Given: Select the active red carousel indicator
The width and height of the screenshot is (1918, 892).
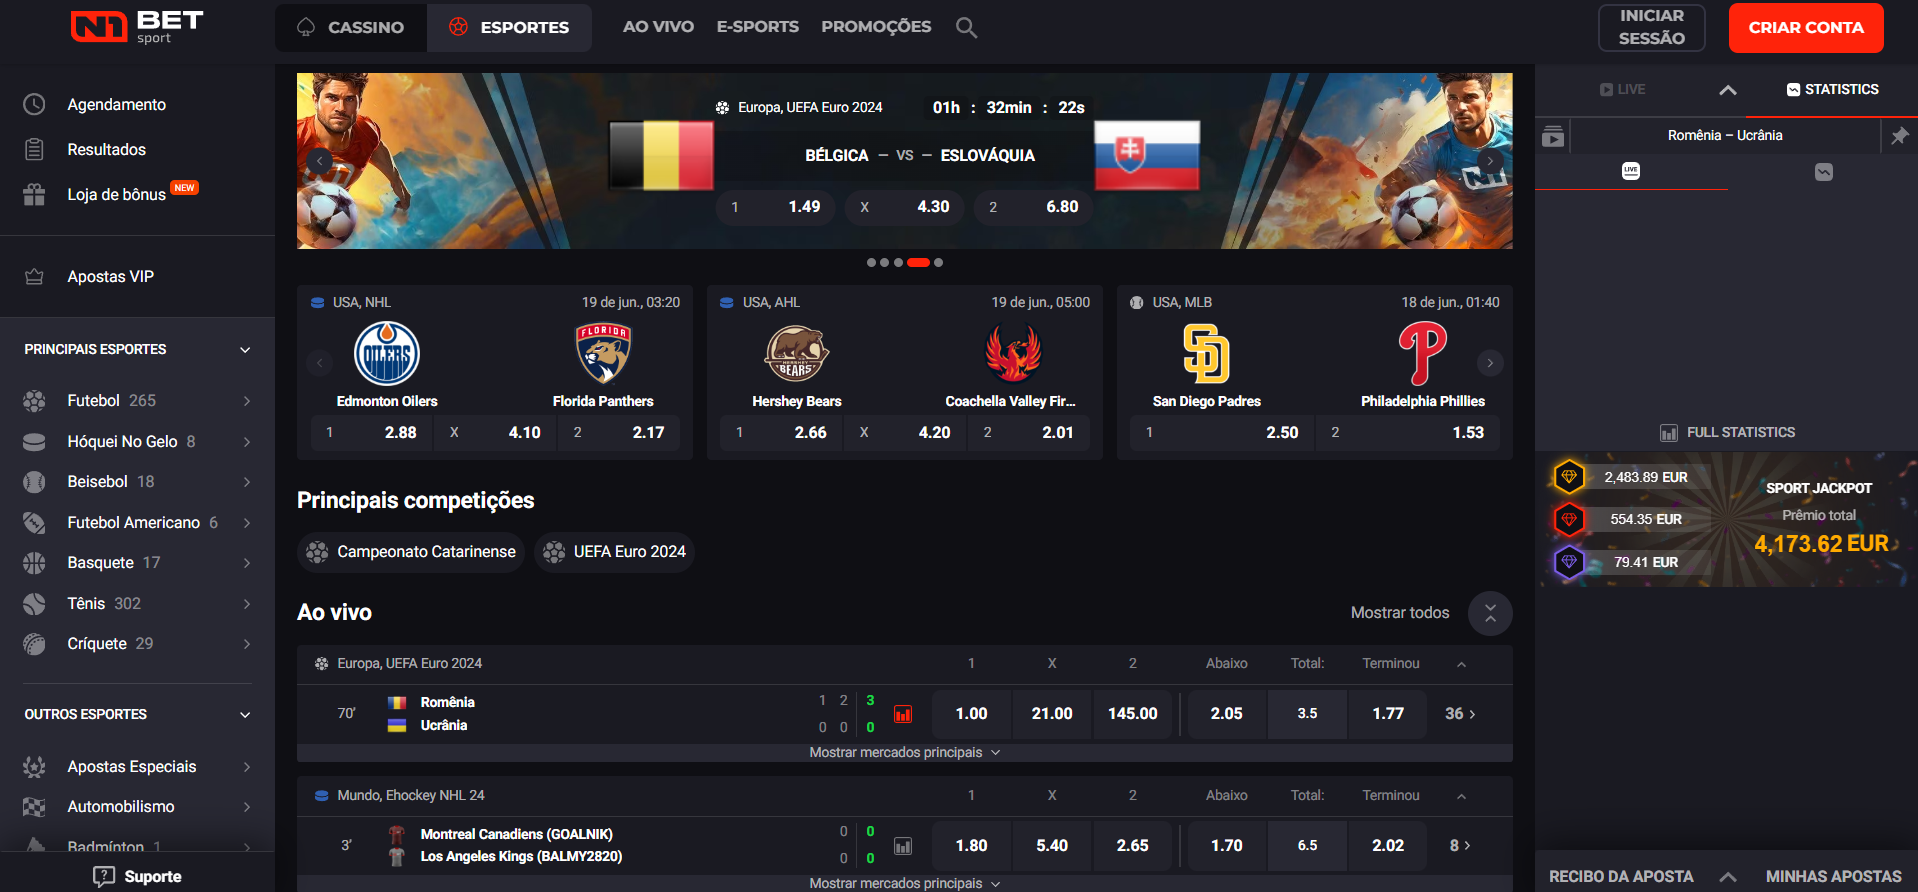Looking at the screenshot, I should 918,262.
